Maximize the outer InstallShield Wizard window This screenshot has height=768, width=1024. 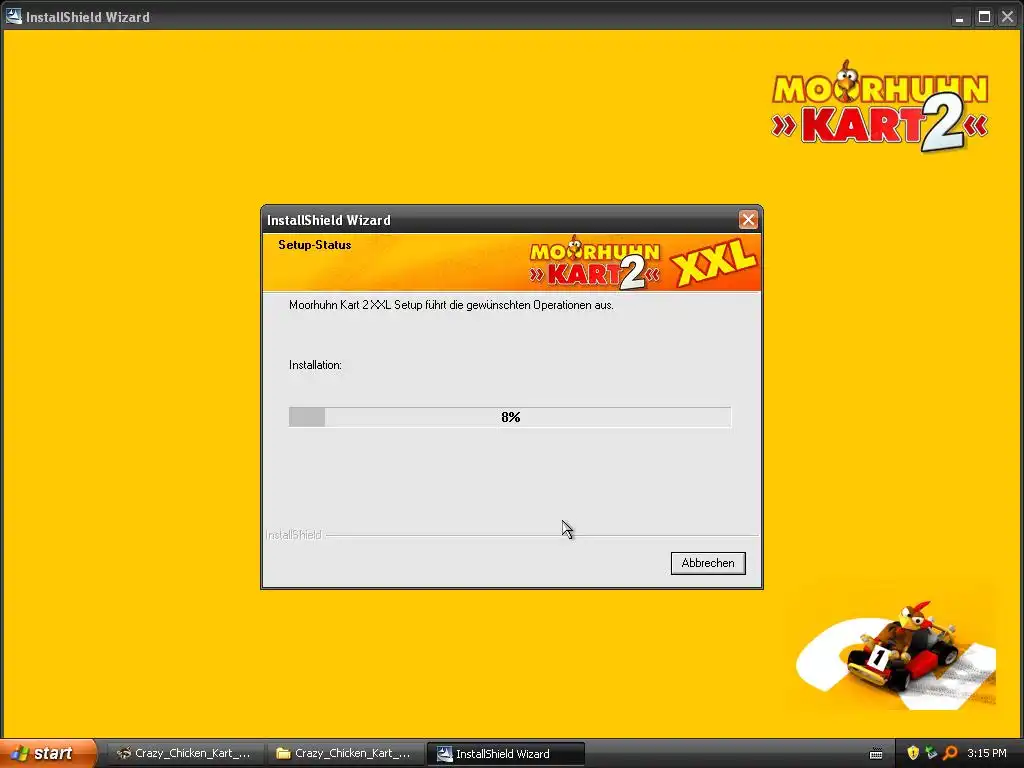pos(984,17)
